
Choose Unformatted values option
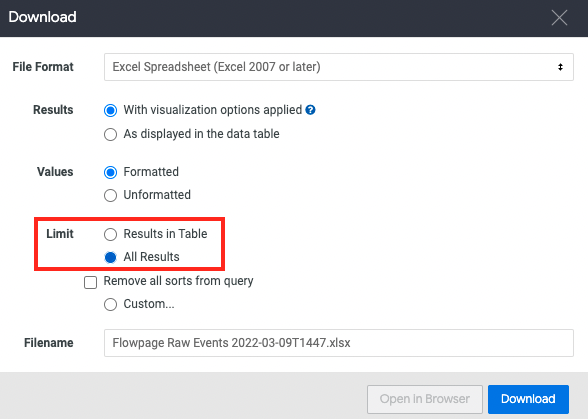(x=110, y=195)
